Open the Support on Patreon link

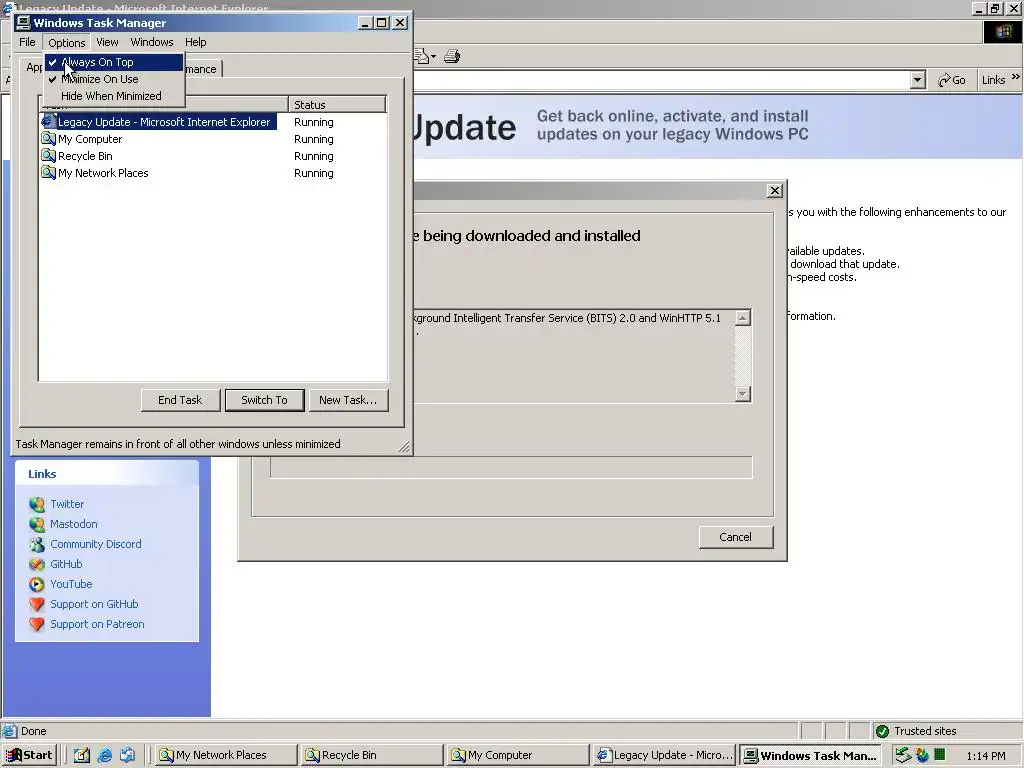pos(97,624)
